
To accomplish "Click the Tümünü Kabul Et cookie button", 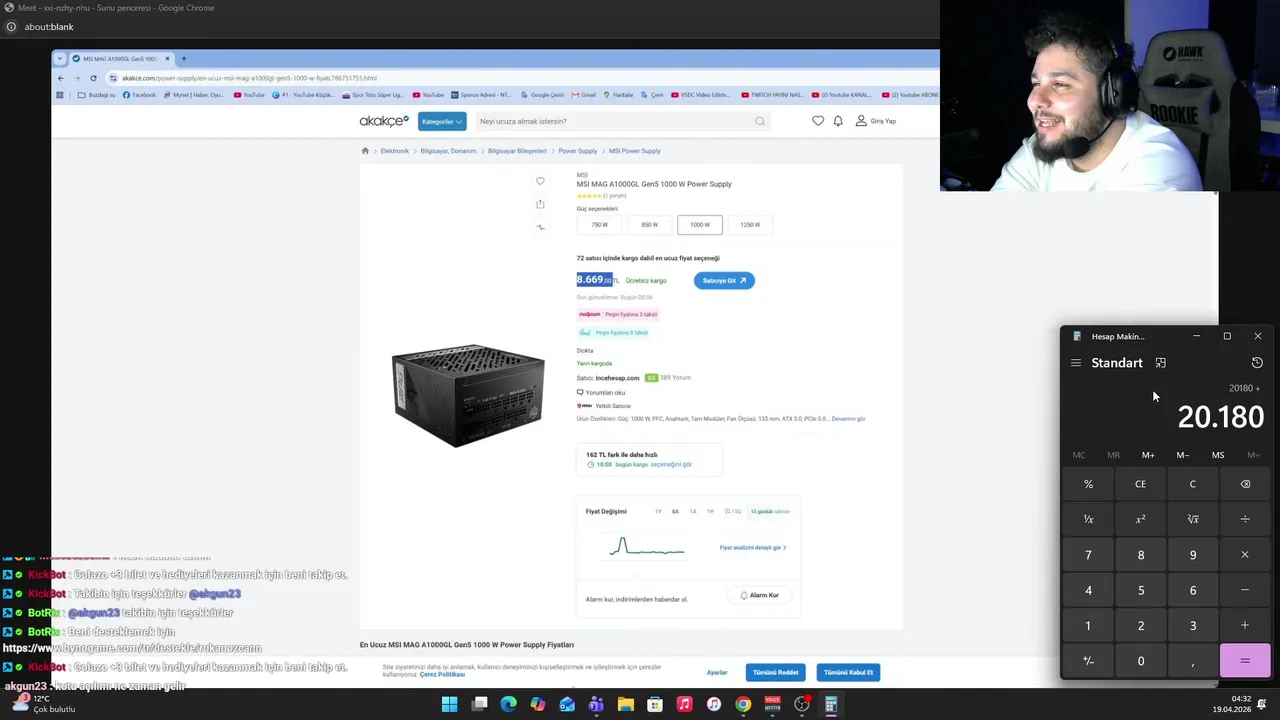I will tap(848, 673).
